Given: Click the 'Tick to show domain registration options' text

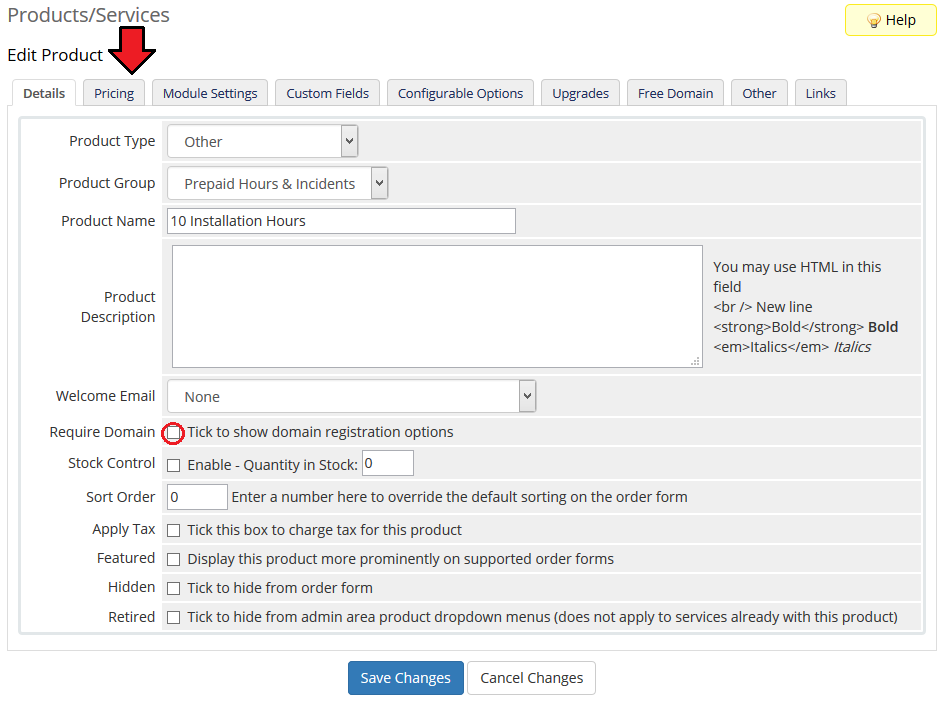Looking at the screenshot, I should coord(320,432).
